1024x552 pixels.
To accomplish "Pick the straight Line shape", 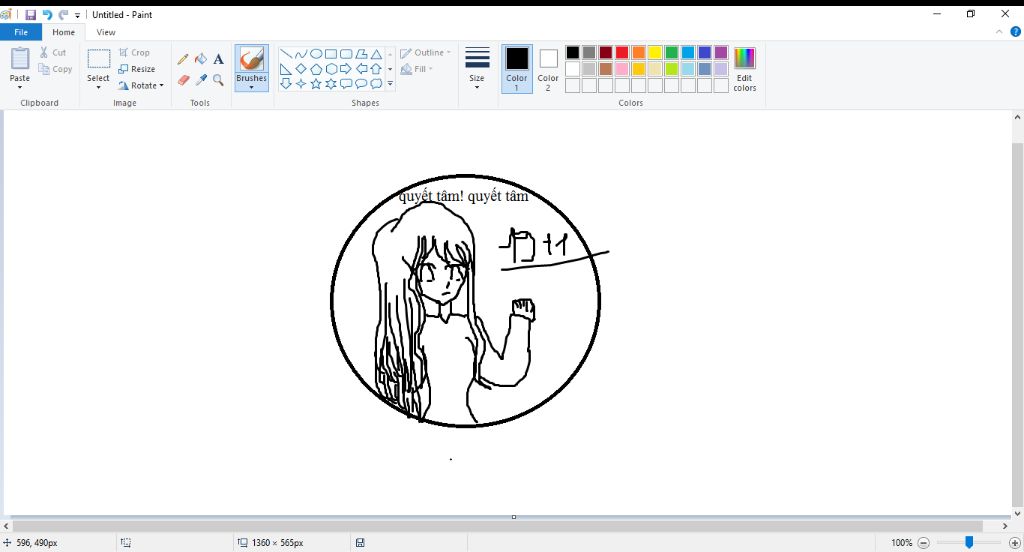I will pyautogui.click(x=286, y=54).
